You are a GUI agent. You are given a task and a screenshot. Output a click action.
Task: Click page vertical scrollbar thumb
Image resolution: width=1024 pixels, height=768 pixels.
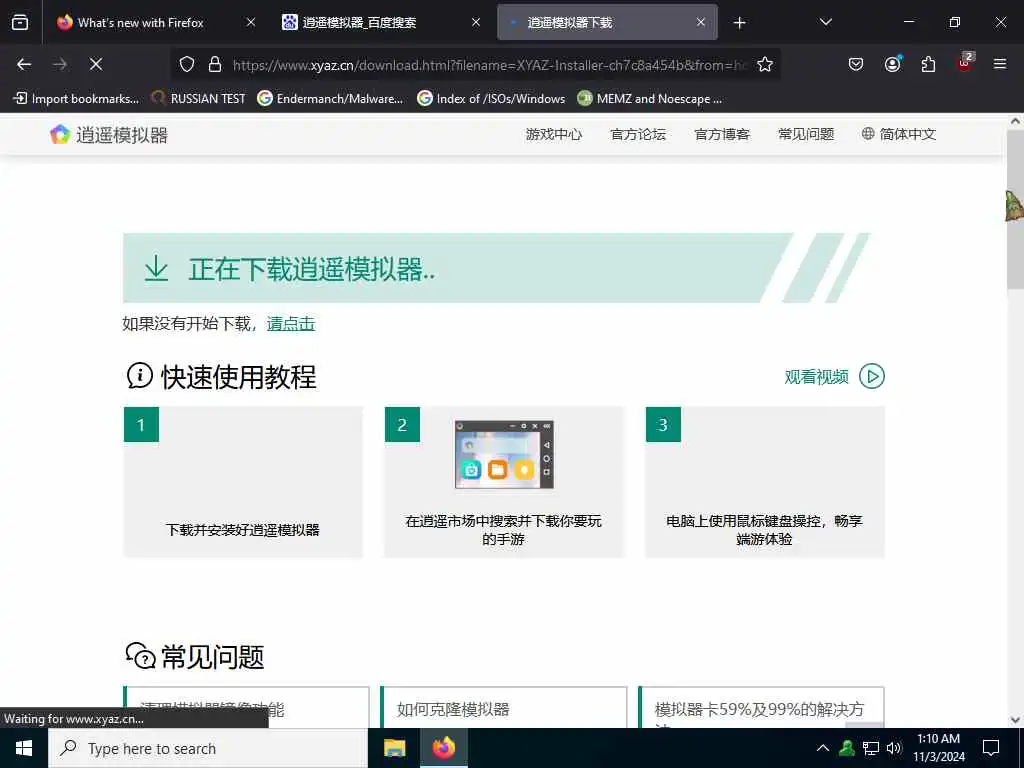click(1016, 209)
